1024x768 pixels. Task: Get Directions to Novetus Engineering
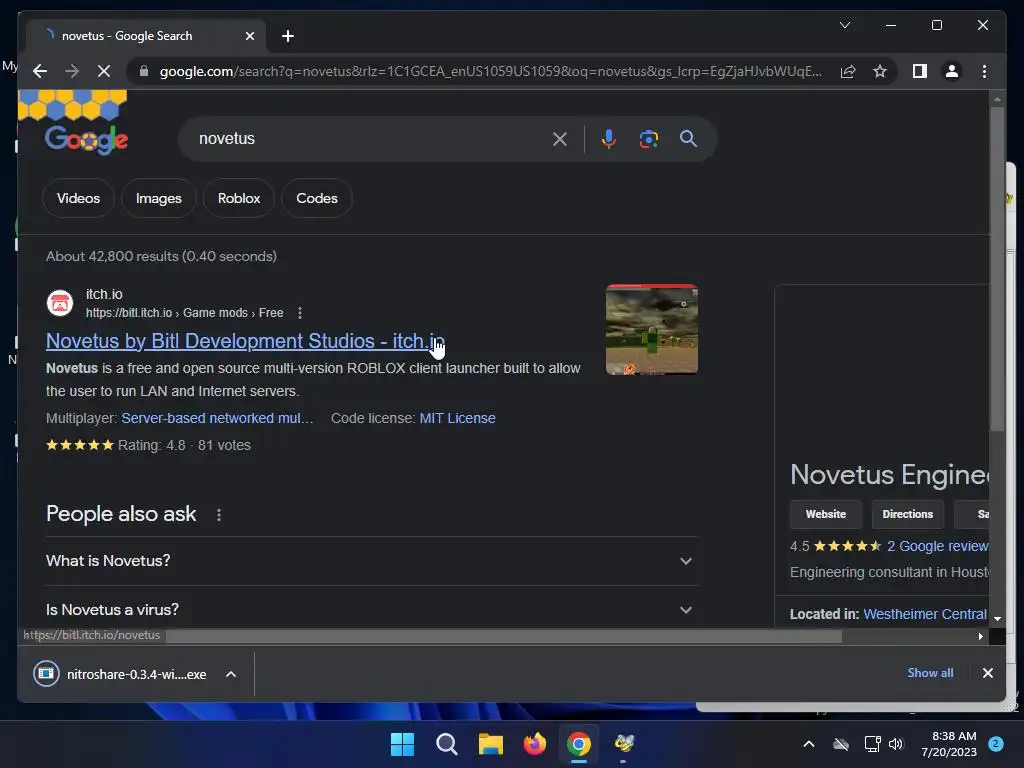[x=907, y=514]
